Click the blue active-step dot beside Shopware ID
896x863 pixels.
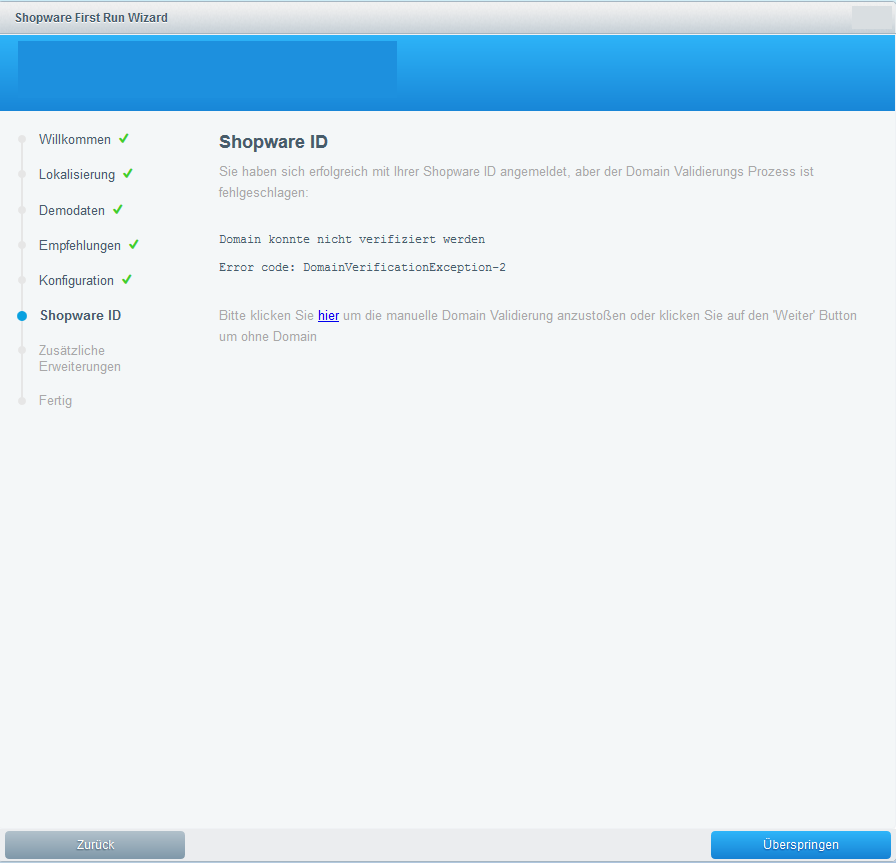click(x=22, y=316)
